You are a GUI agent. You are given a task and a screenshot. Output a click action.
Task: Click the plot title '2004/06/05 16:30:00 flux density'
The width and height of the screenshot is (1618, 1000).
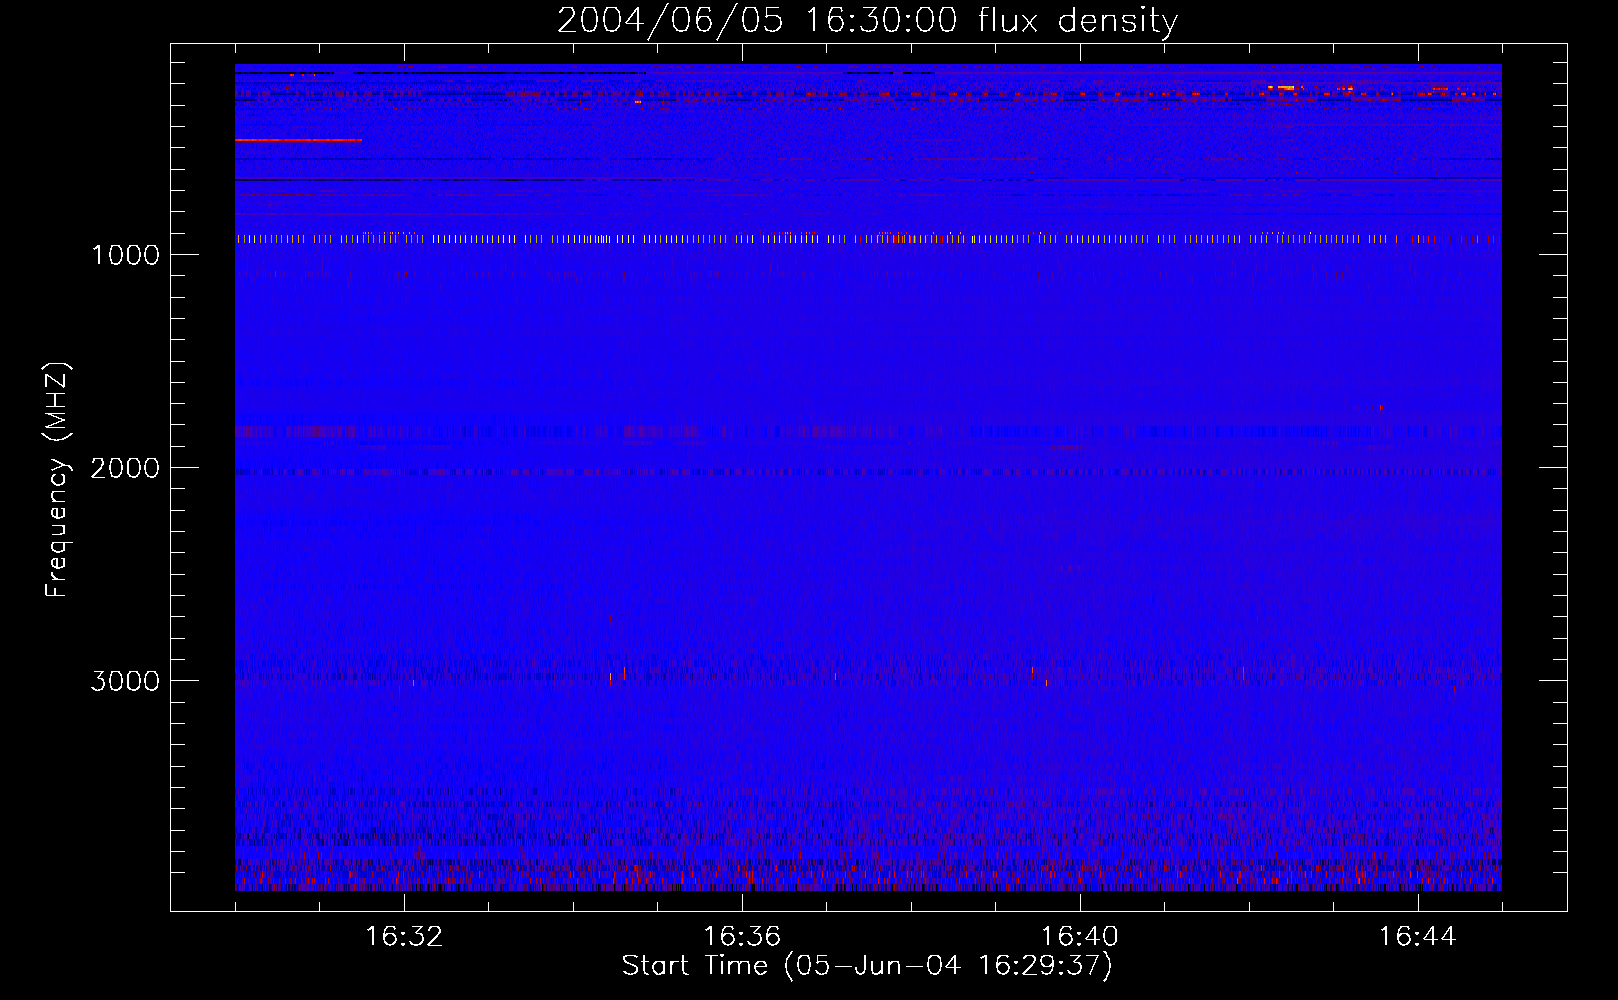tap(867, 20)
